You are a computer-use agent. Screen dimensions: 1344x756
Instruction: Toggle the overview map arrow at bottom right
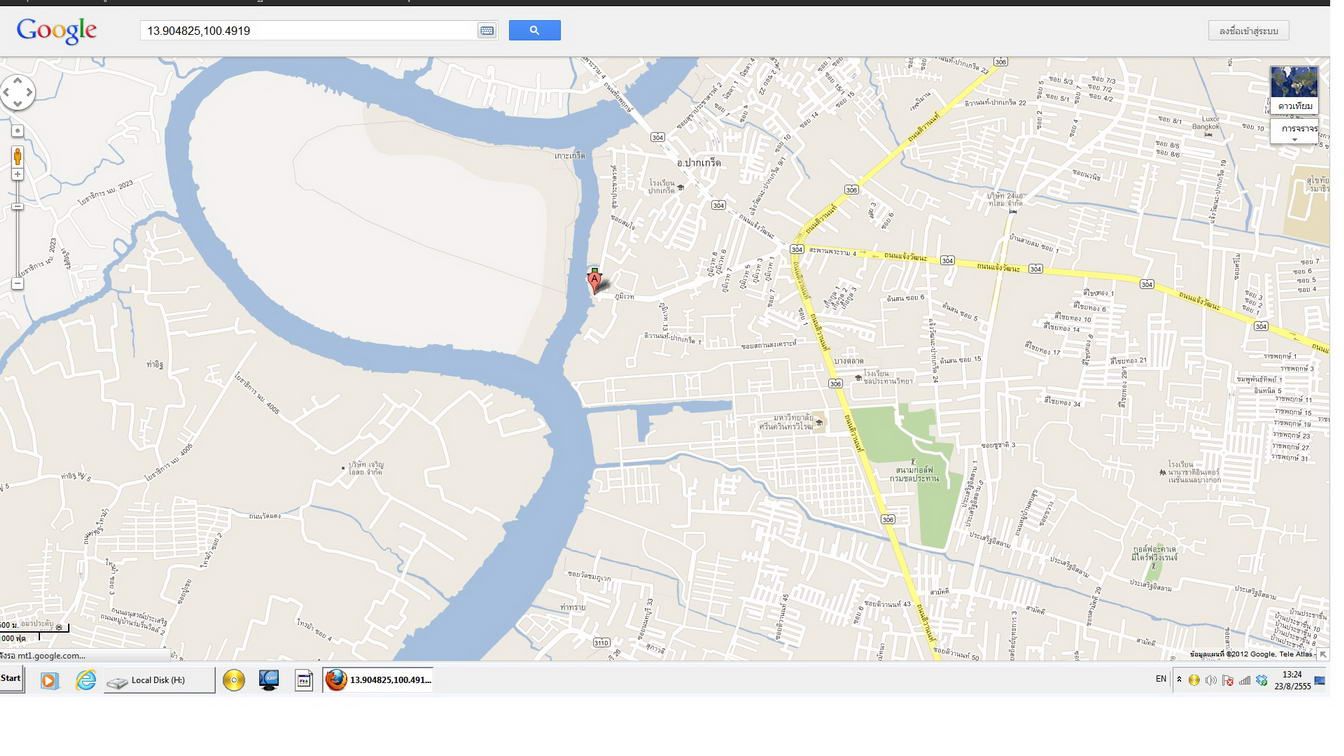tap(1323, 654)
